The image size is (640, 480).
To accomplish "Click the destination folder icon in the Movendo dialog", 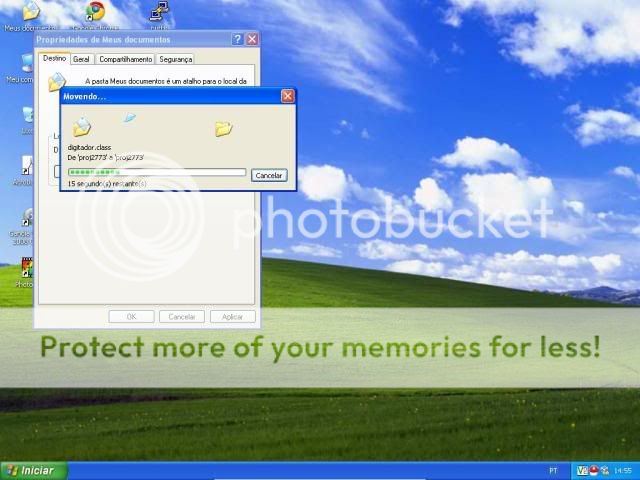I will tap(224, 128).
